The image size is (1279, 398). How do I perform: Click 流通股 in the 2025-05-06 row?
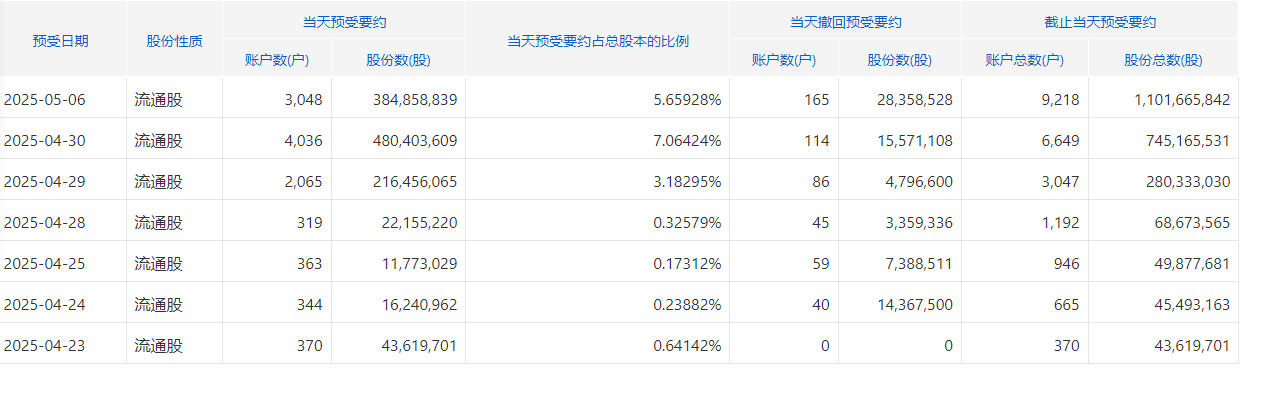point(159,99)
